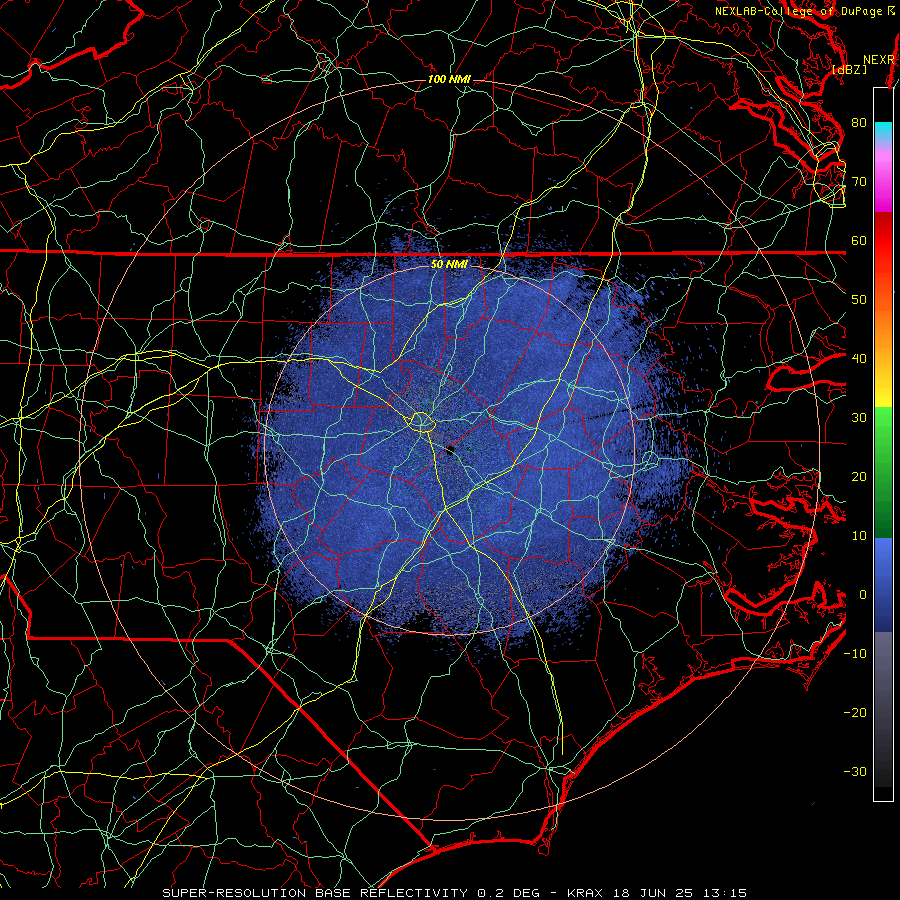Screen dimensions: 900x900
Task: Click the 50 value on color scale
Action: 859,300
